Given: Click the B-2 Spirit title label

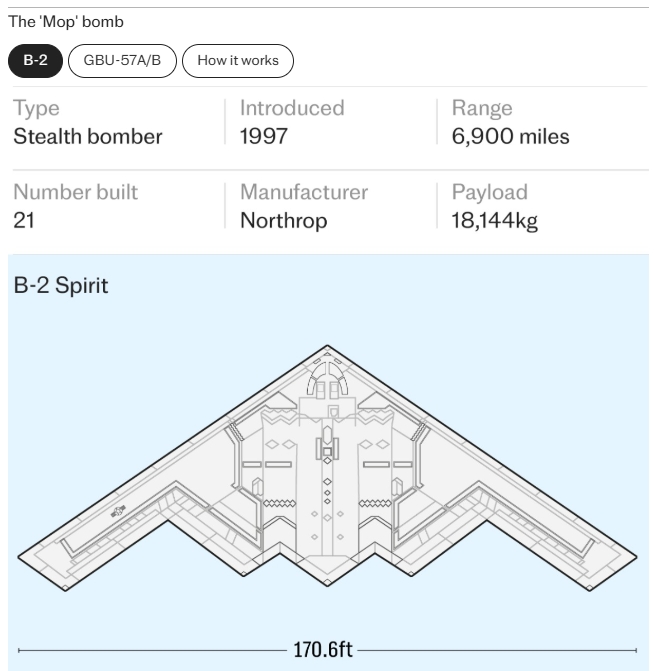Looking at the screenshot, I should (61, 285).
